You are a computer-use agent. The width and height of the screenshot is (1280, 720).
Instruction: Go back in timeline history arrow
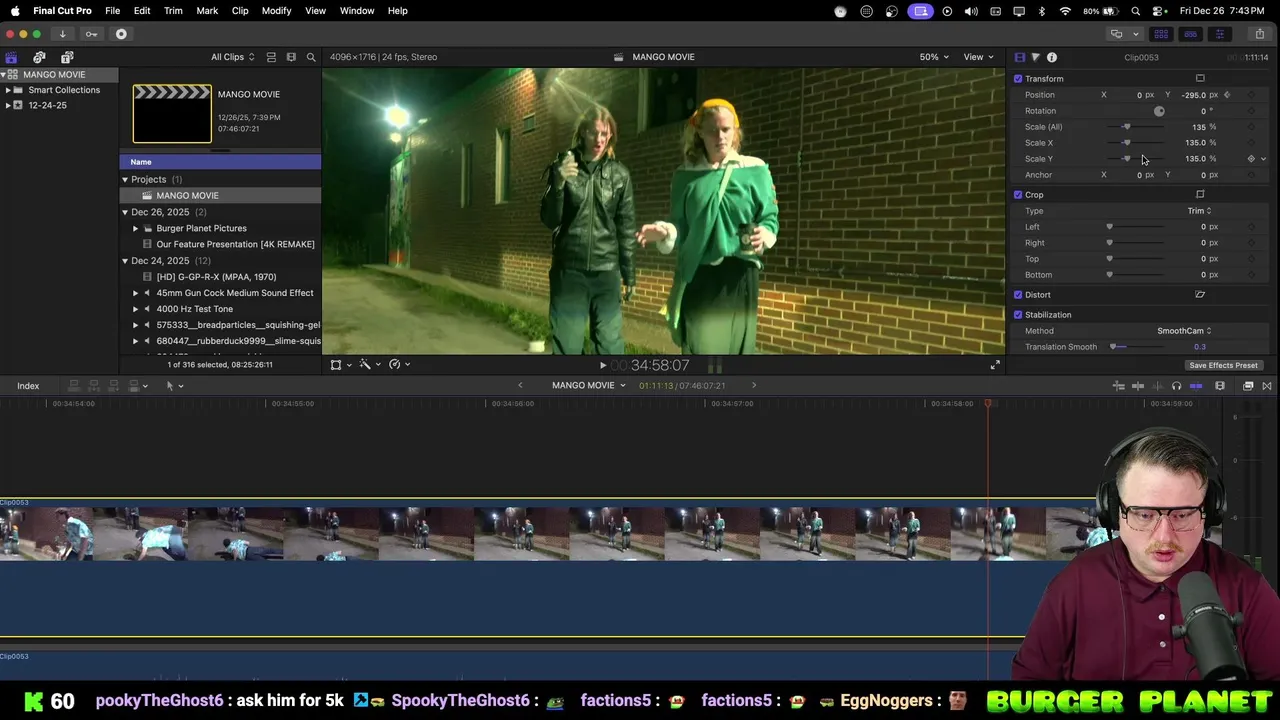pos(520,386)
